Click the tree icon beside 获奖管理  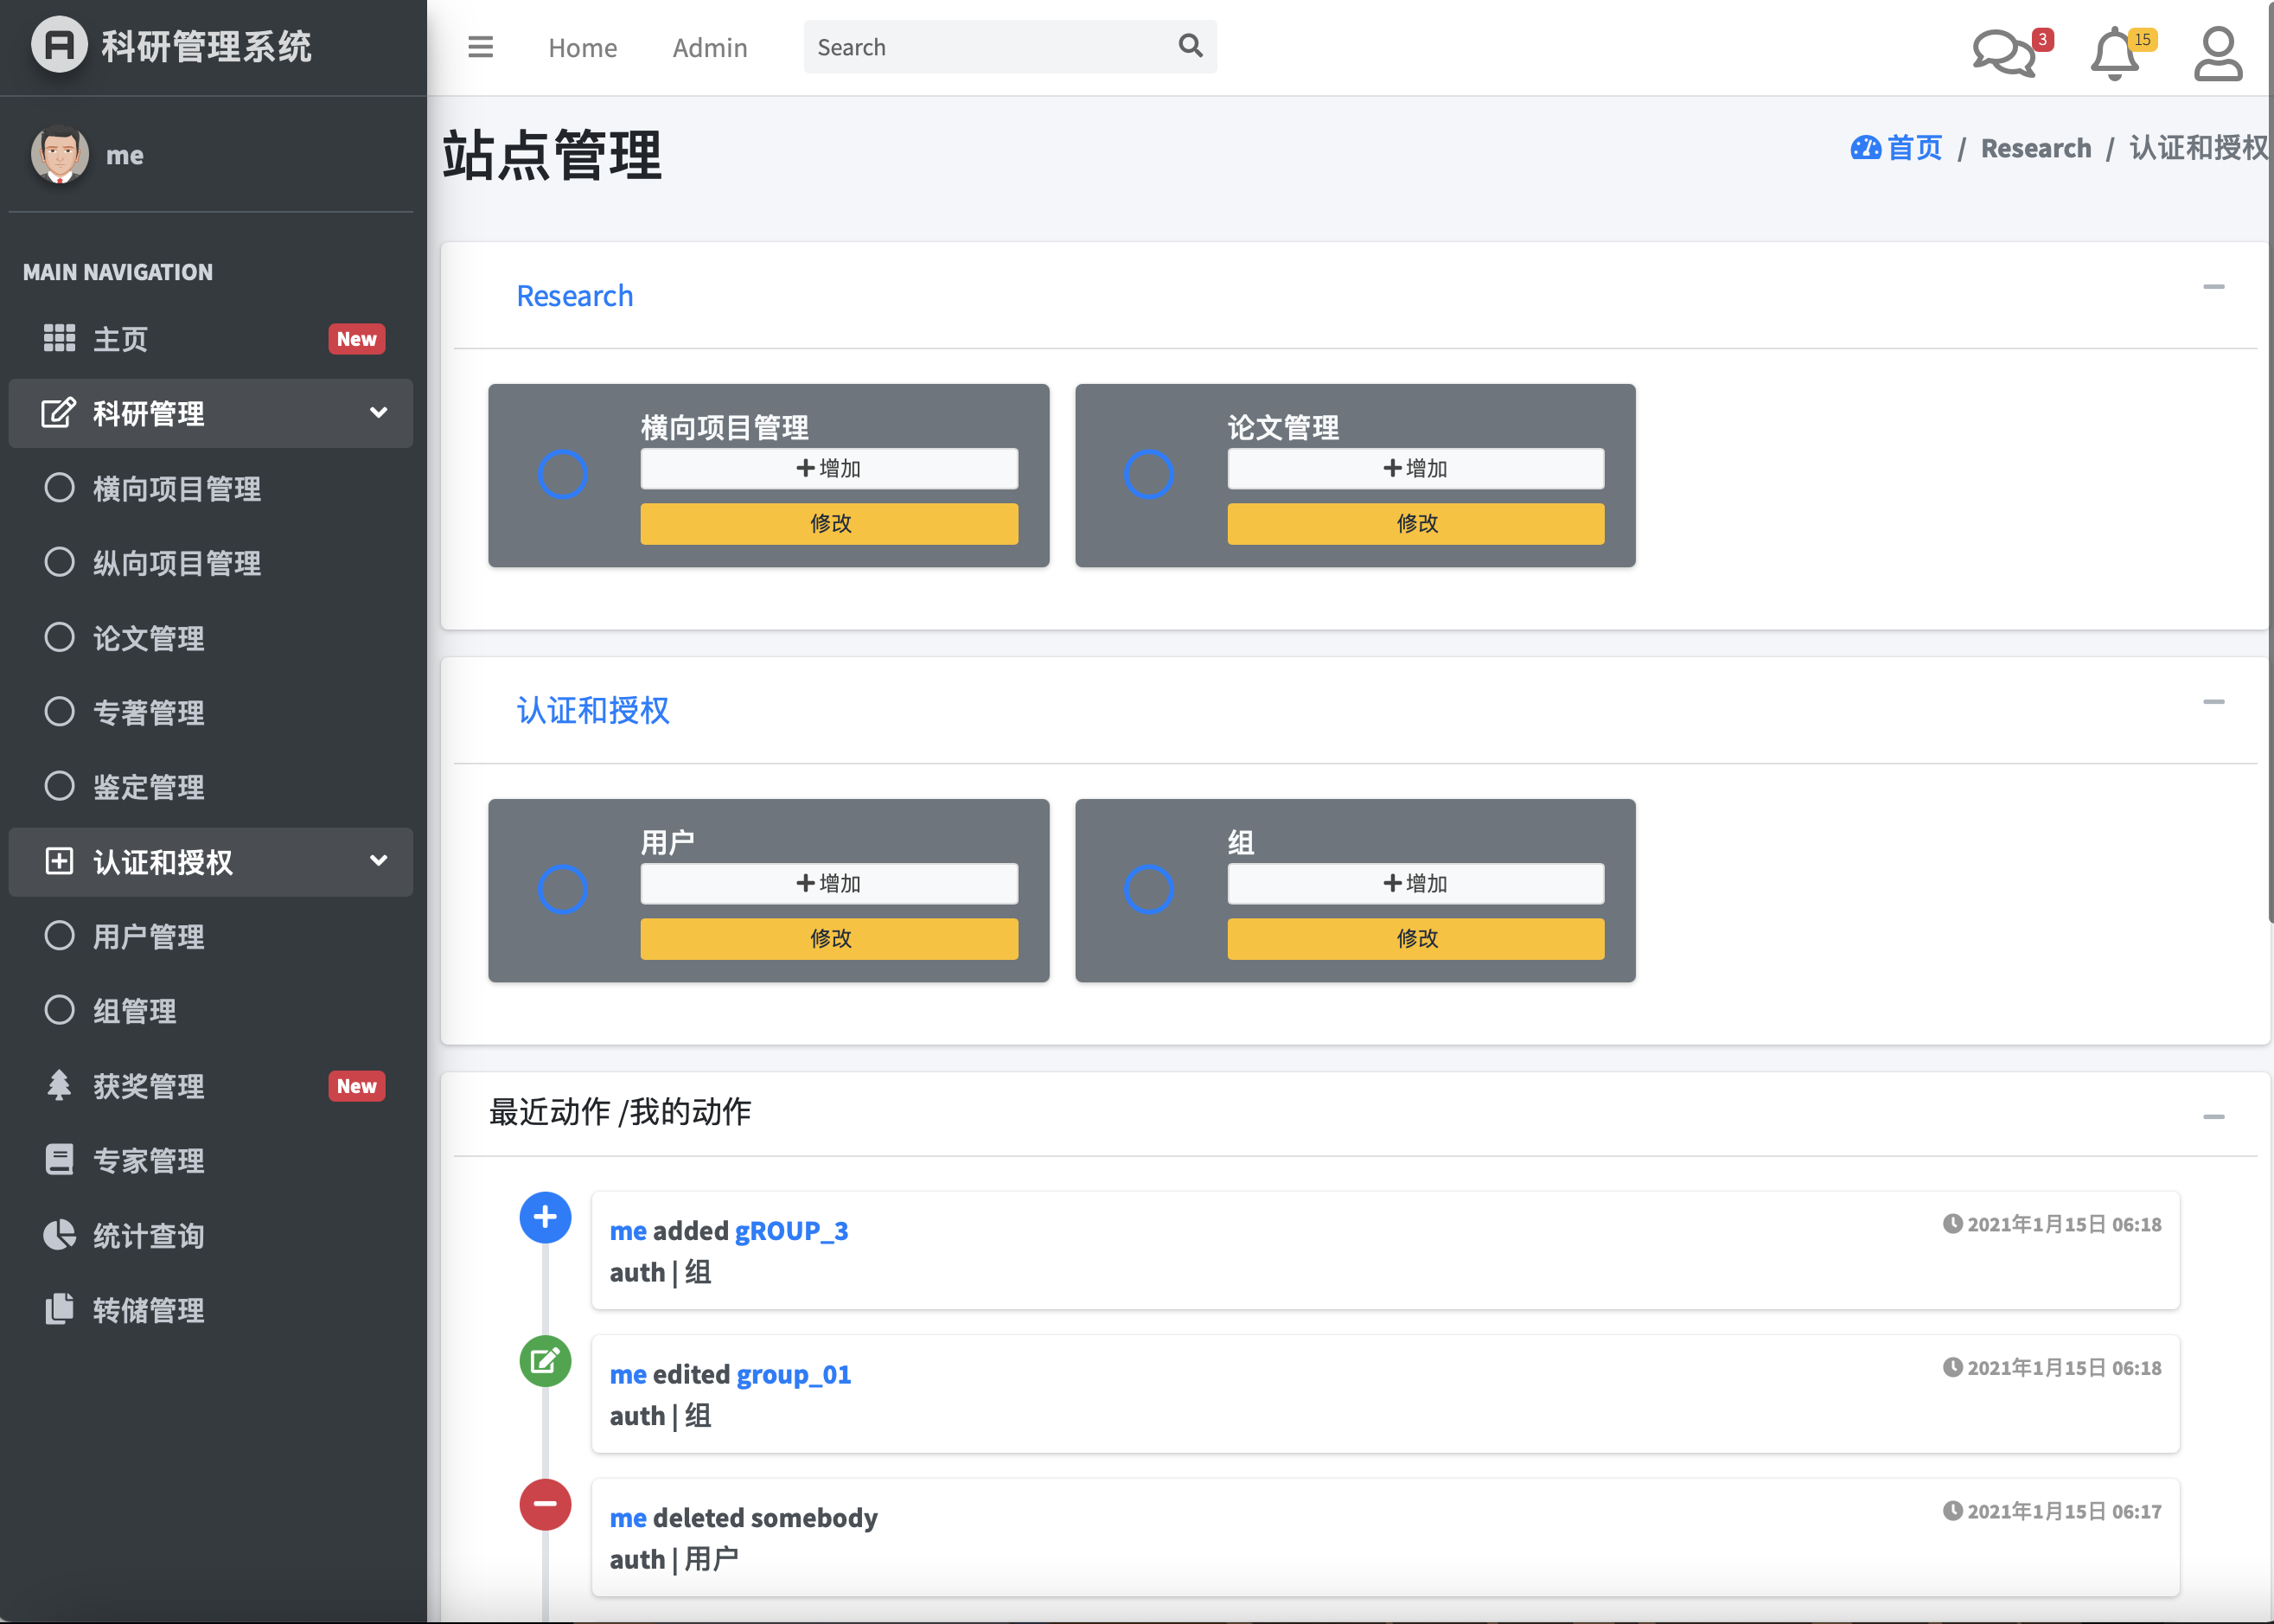click(x=59, y=1085)
